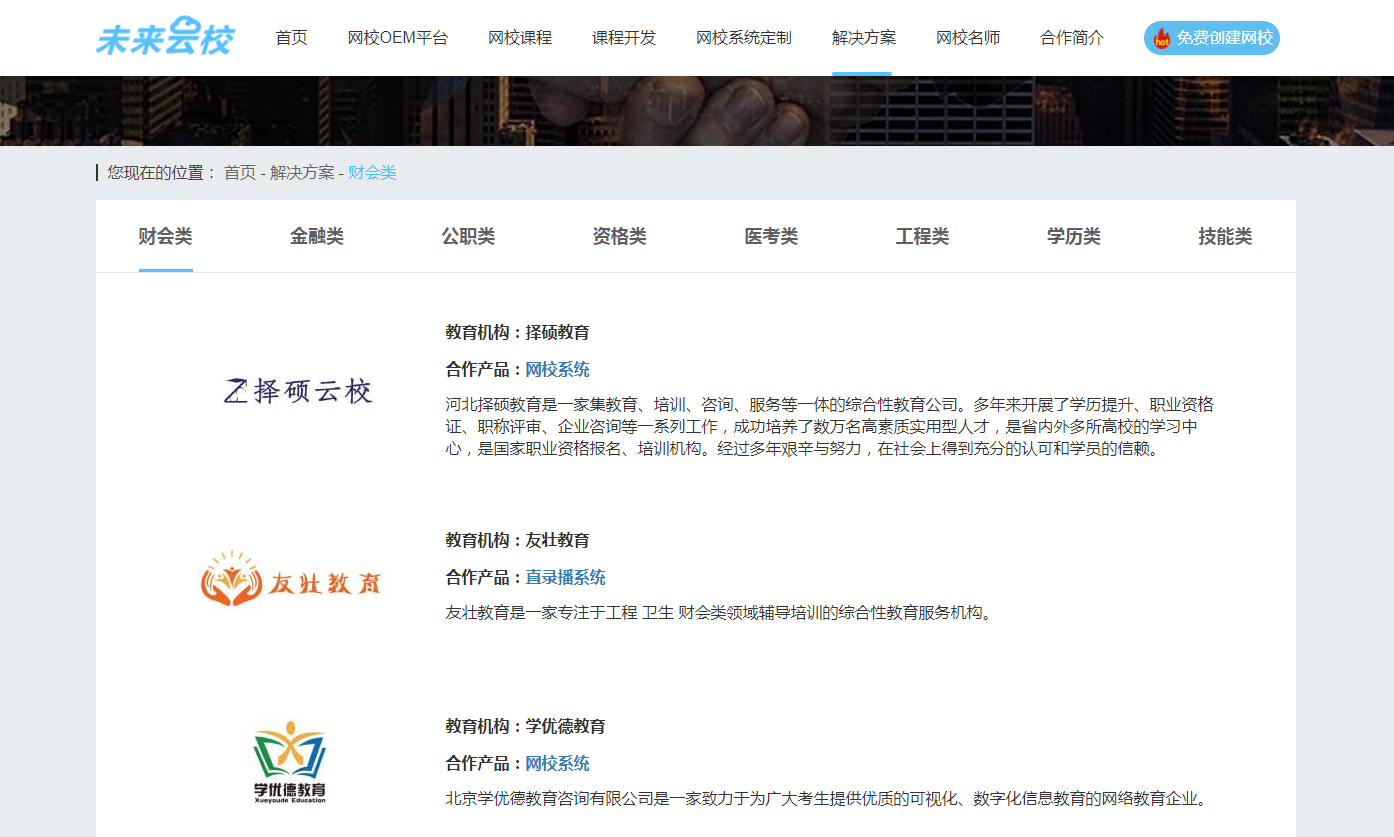1394x837 pixels.
Task: Open 网校系统 link under 学优德教育
Action: (558, 764)
